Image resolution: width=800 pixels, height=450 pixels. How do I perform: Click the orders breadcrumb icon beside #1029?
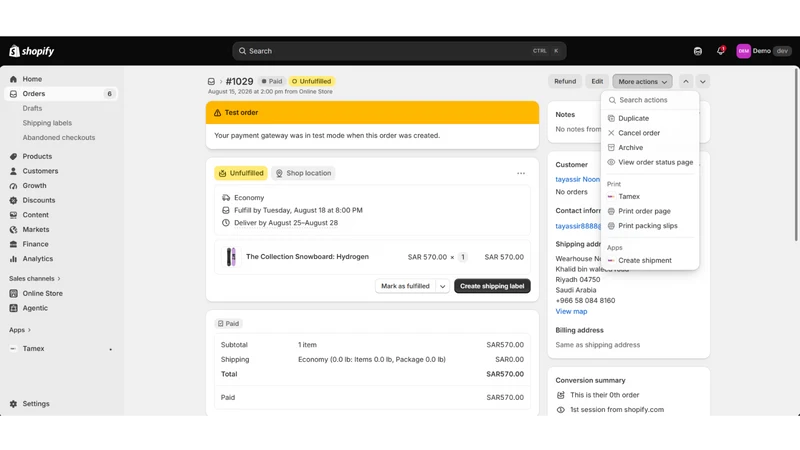point(211,82)
